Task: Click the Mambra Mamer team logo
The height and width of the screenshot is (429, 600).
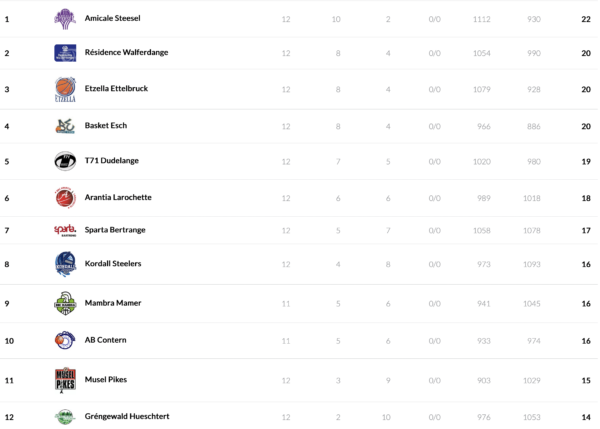Action: (65, 302)
